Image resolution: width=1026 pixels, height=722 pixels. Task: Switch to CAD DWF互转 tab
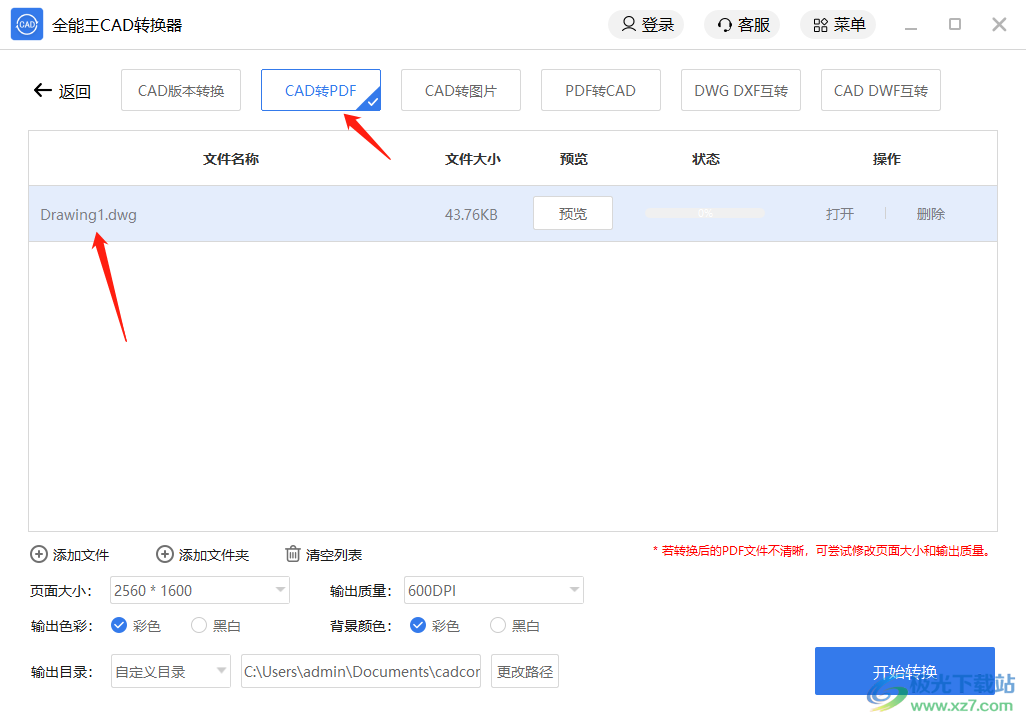881,90
